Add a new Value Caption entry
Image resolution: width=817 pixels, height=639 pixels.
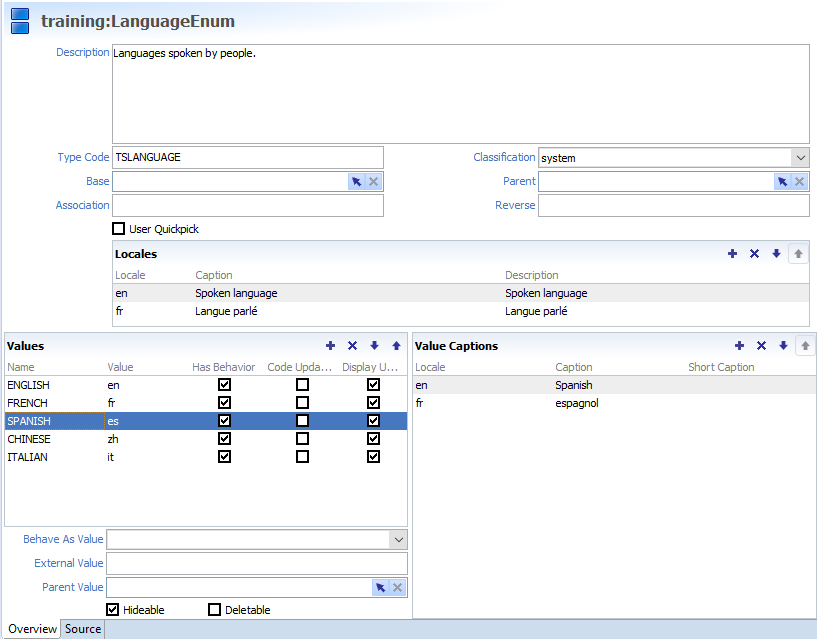740,346
